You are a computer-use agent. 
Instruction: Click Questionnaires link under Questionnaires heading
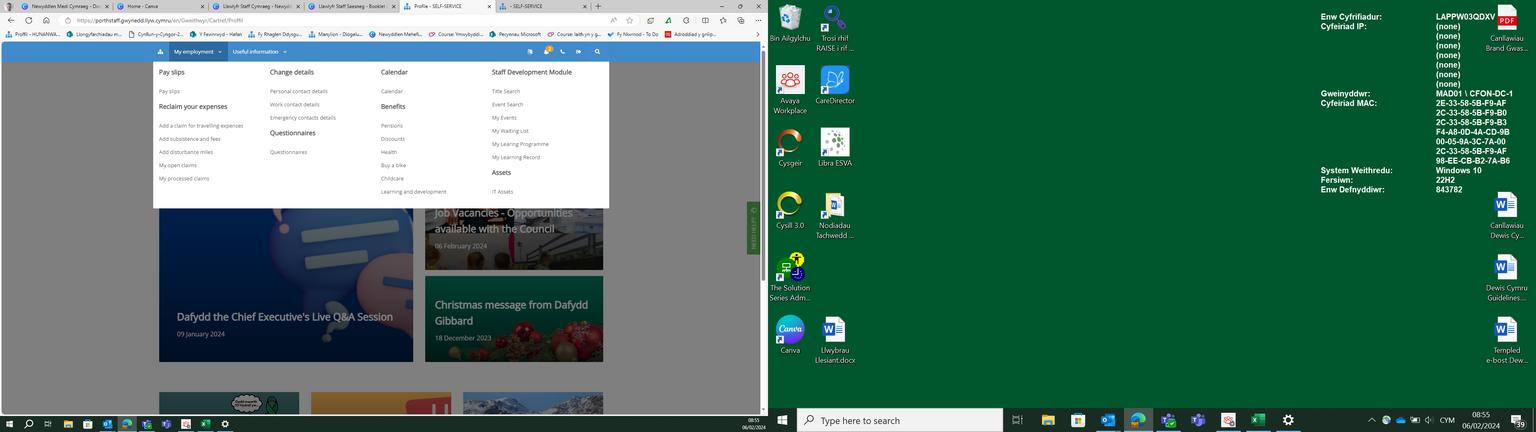[x=288, y=152]
